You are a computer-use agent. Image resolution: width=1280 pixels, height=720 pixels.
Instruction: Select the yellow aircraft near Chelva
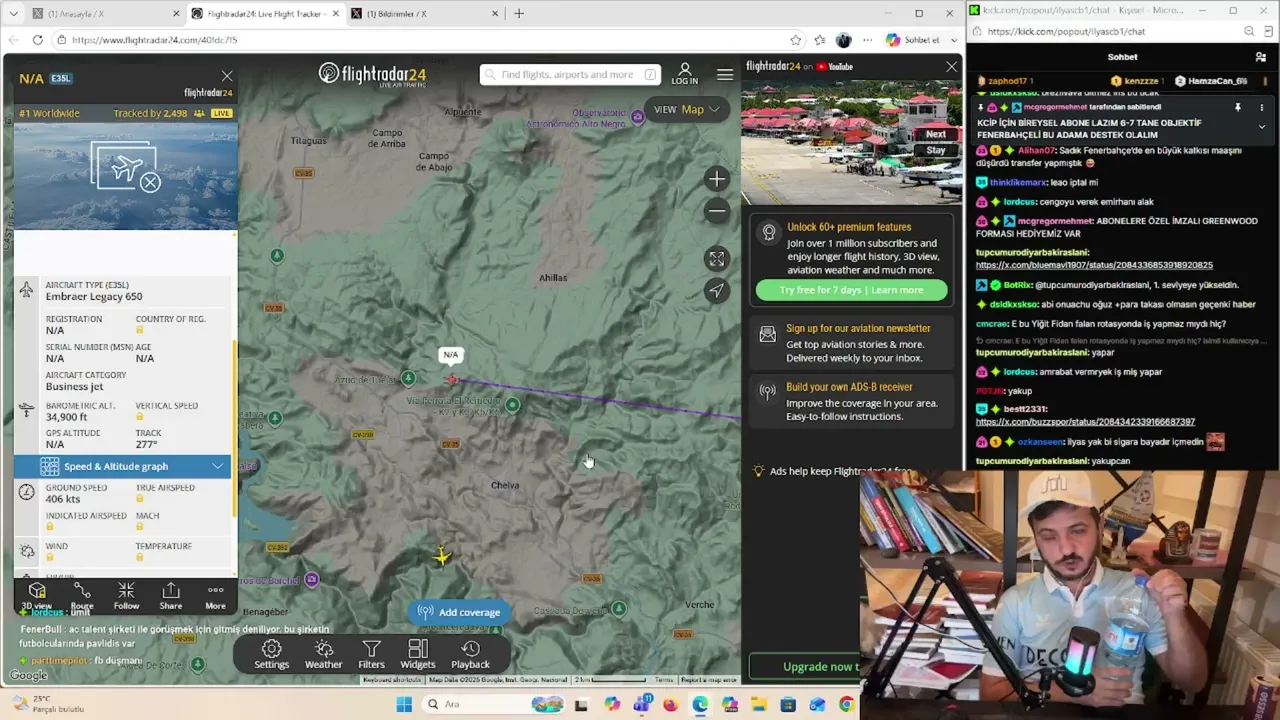[x=441, y=556]
